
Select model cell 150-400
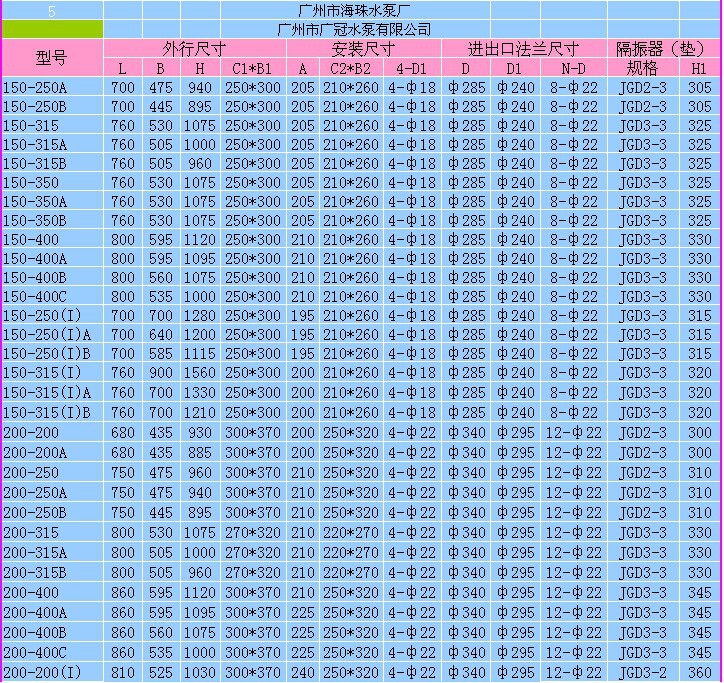pos(52,239)
